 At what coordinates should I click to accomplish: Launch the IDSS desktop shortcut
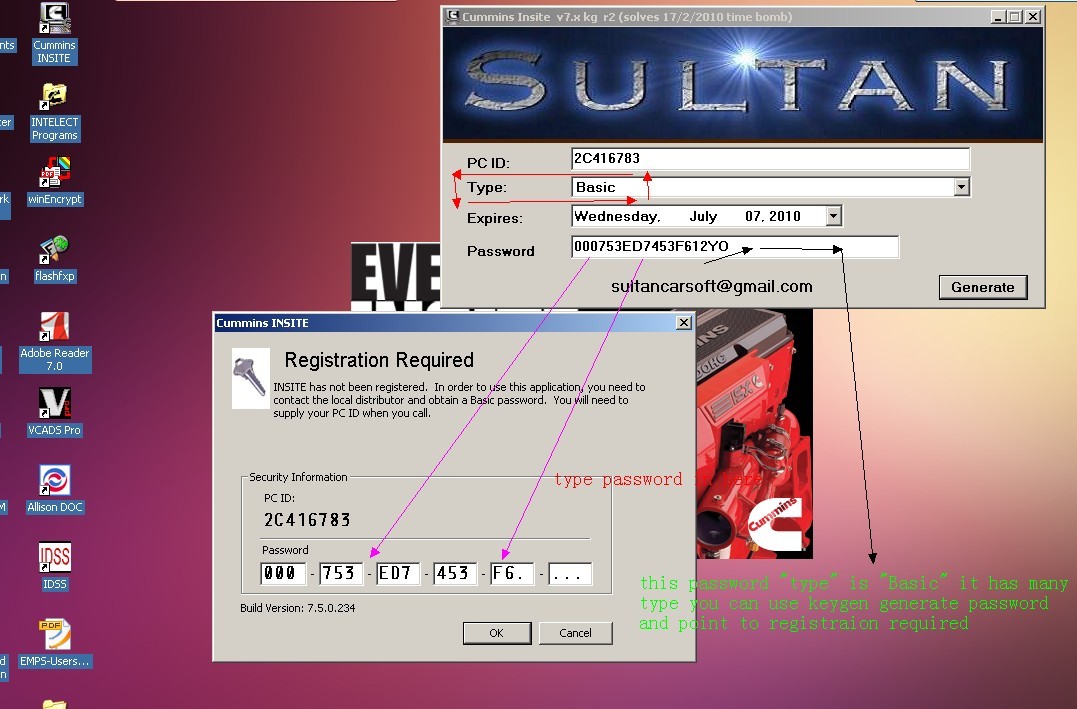54,557
